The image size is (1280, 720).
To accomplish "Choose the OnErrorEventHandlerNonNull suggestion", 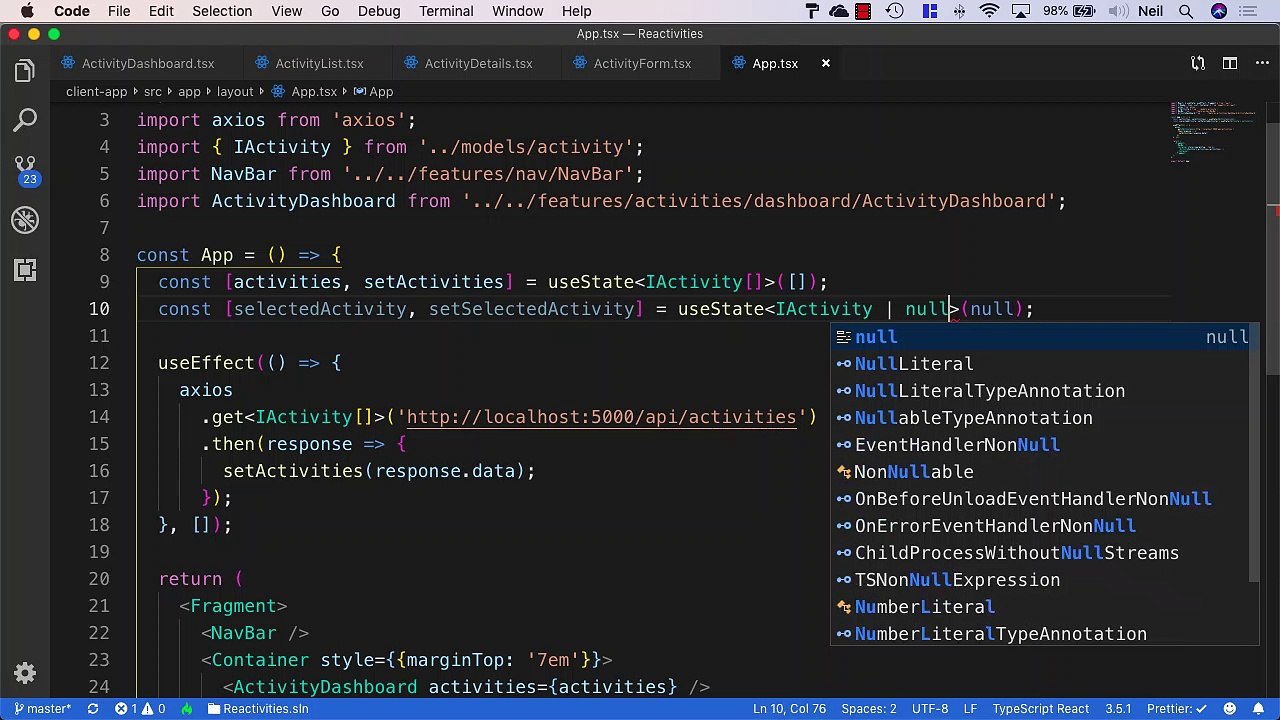I will (1041, 526).
